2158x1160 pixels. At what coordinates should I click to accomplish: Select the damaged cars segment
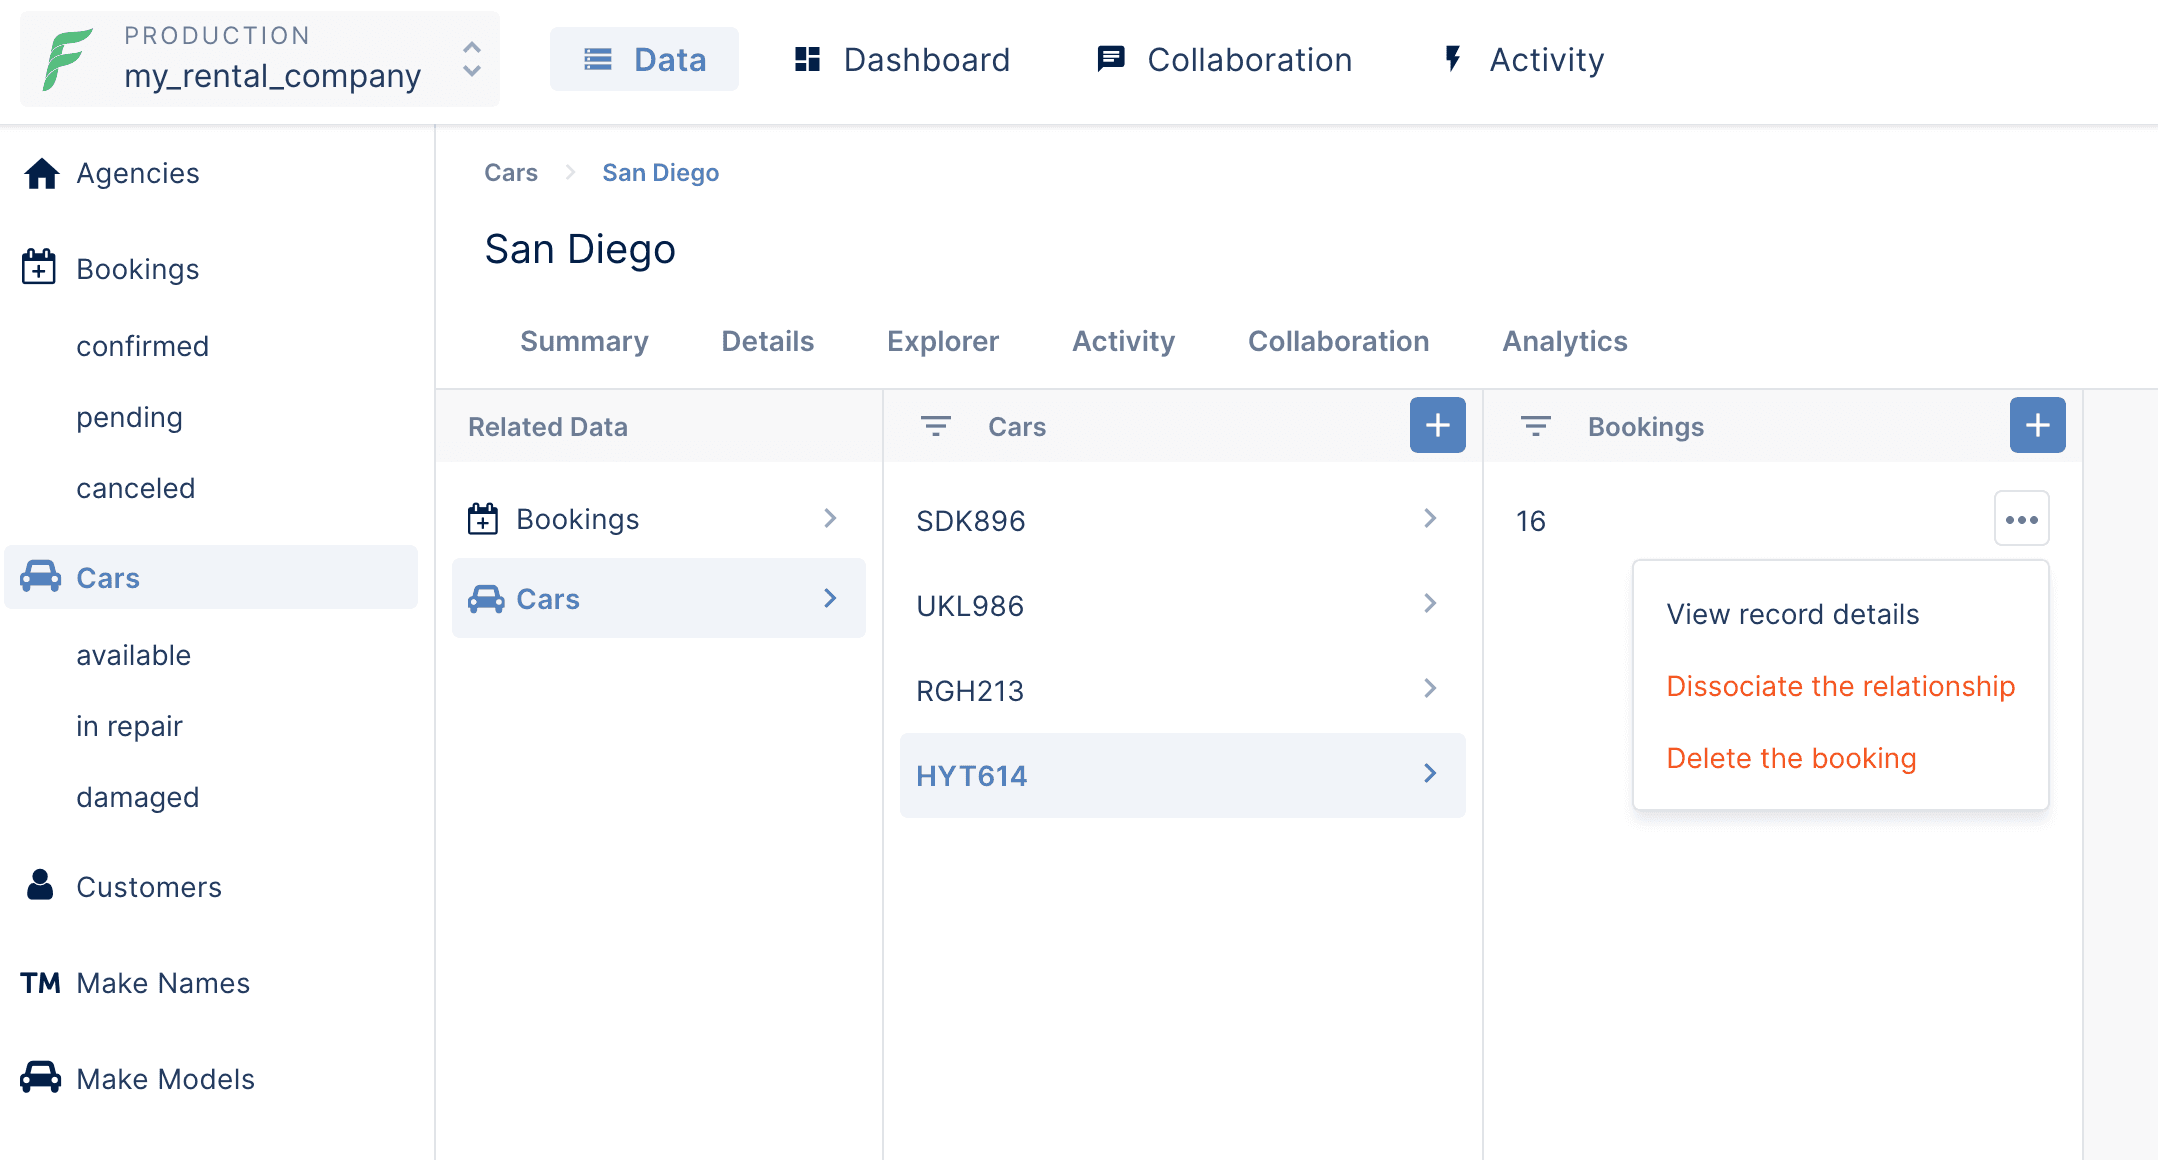138,797
